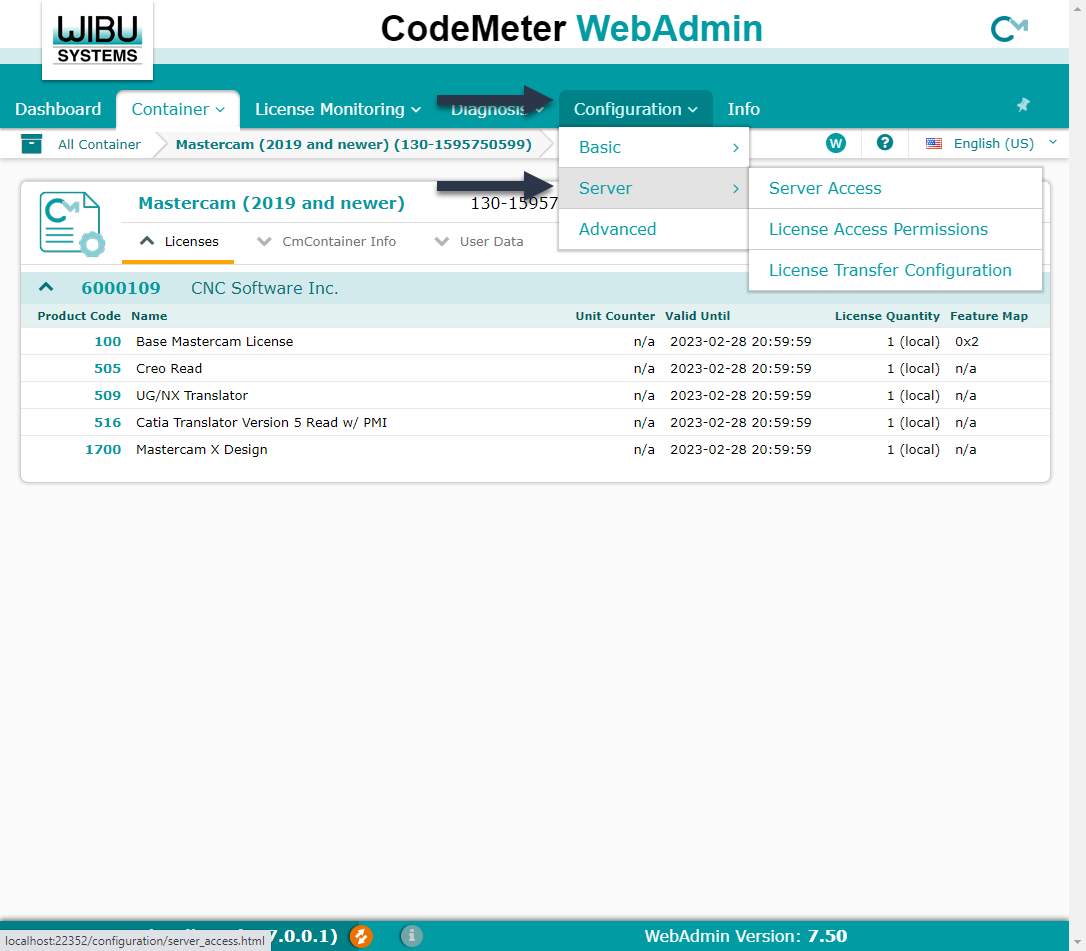Open the Container menu

pos(178,109)
